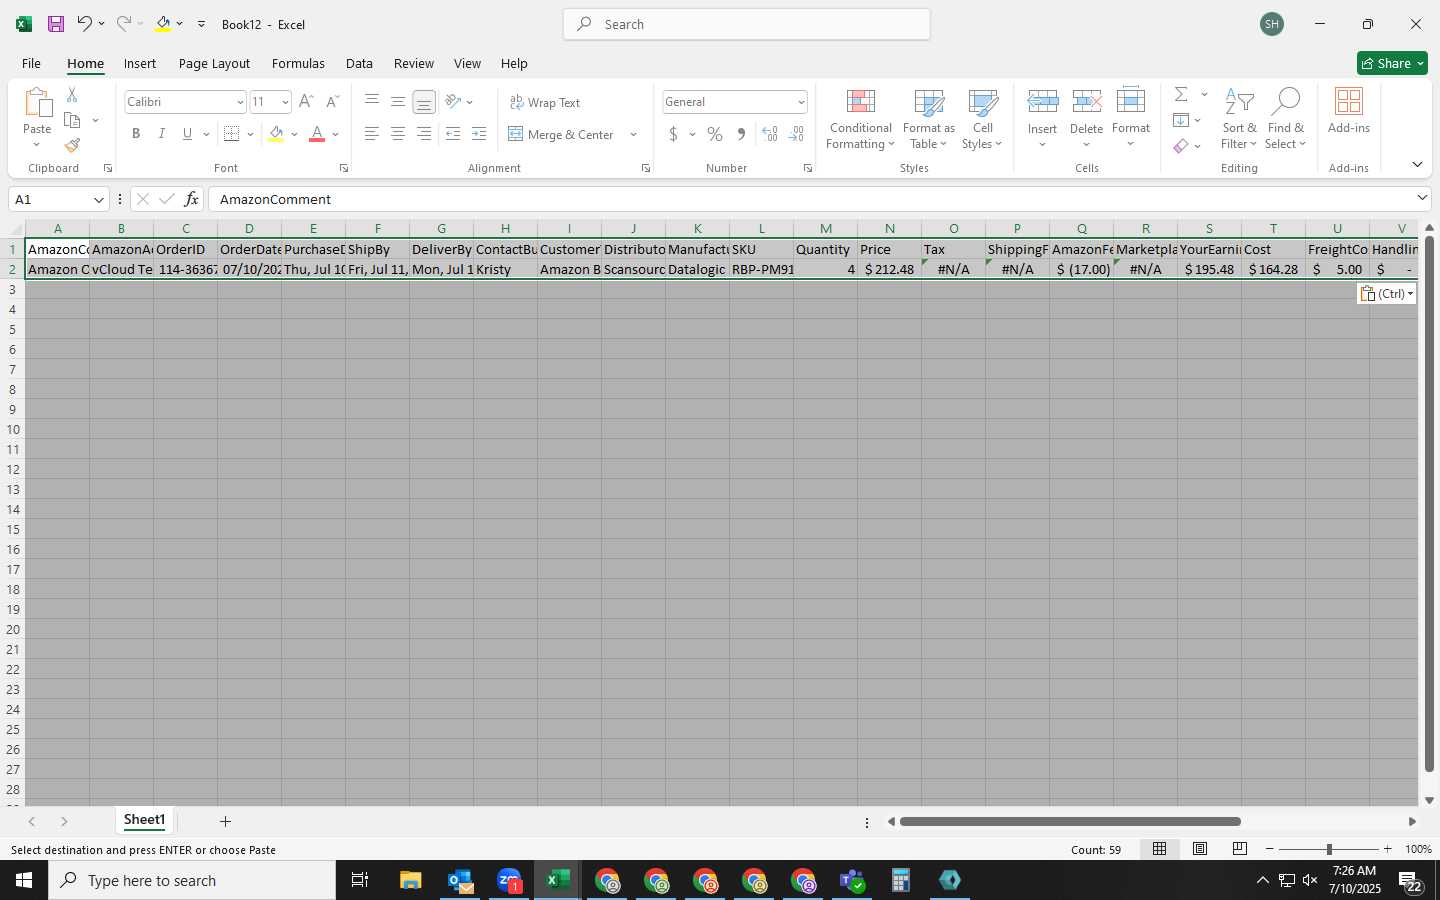Click the Fill down icon
This screenshot has height=900, width=1440.
tap(1181, 120)
